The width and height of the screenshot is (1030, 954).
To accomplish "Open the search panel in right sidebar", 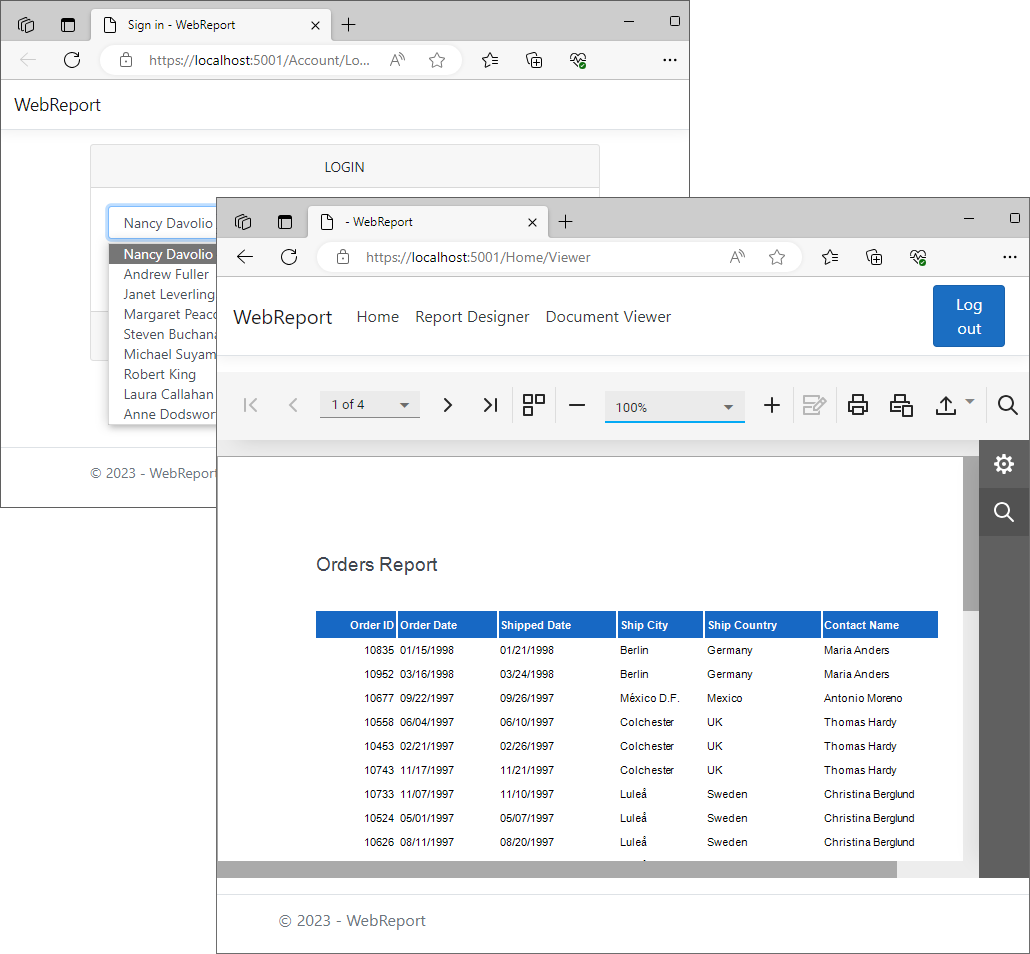I will pos(1004,512).
